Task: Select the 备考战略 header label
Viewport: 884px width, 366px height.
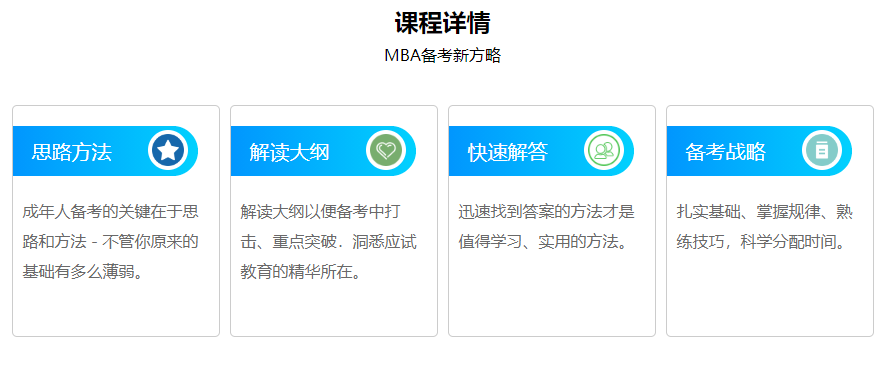Action: click(x=726, y=152)
